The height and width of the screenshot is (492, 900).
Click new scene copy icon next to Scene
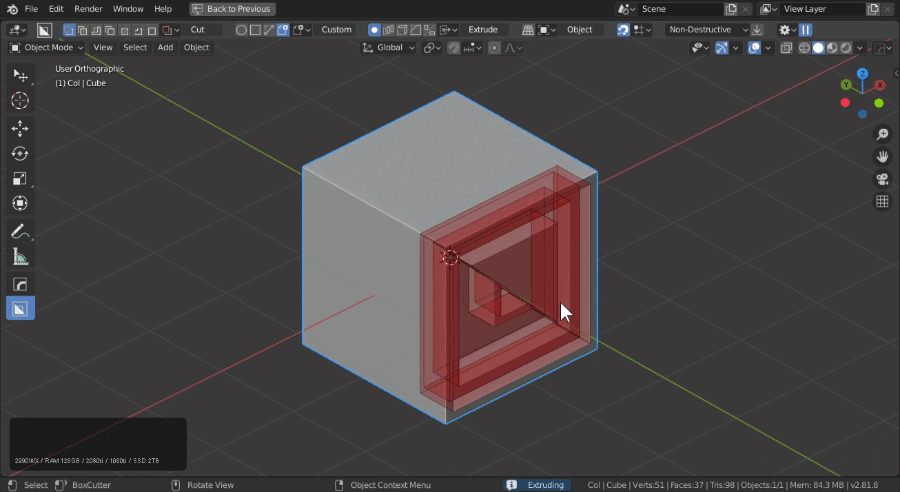731,9
